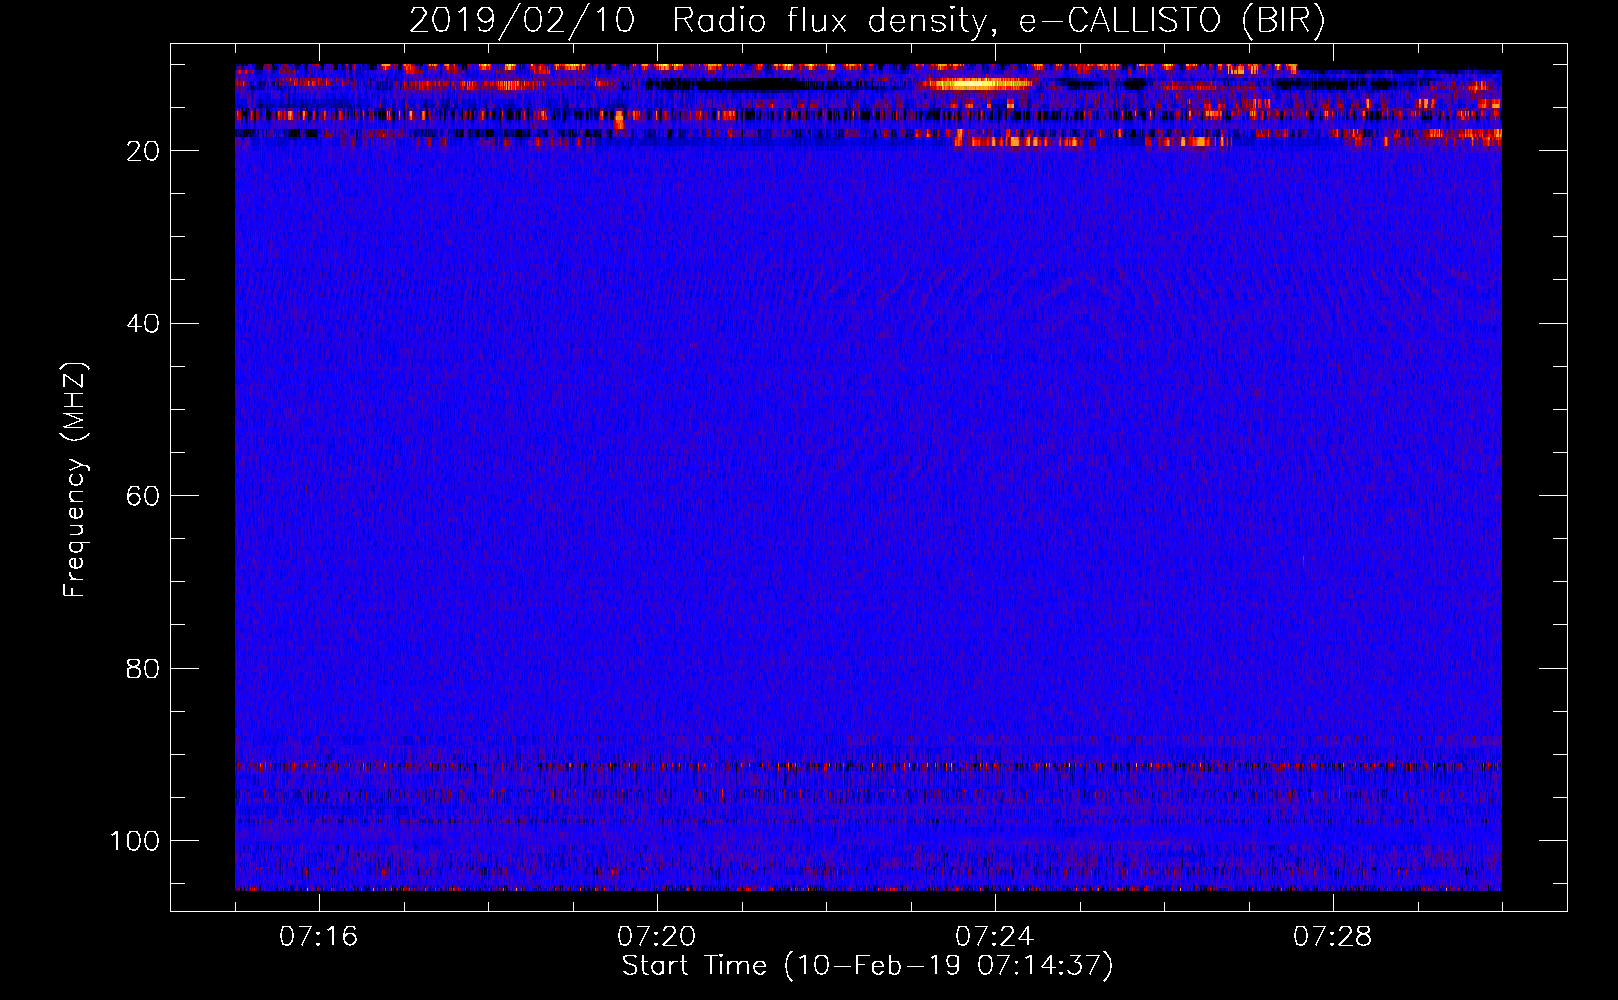
Task: Click the plot title '2019/02/10 Radio flux density'
Action: pos(697,21)
